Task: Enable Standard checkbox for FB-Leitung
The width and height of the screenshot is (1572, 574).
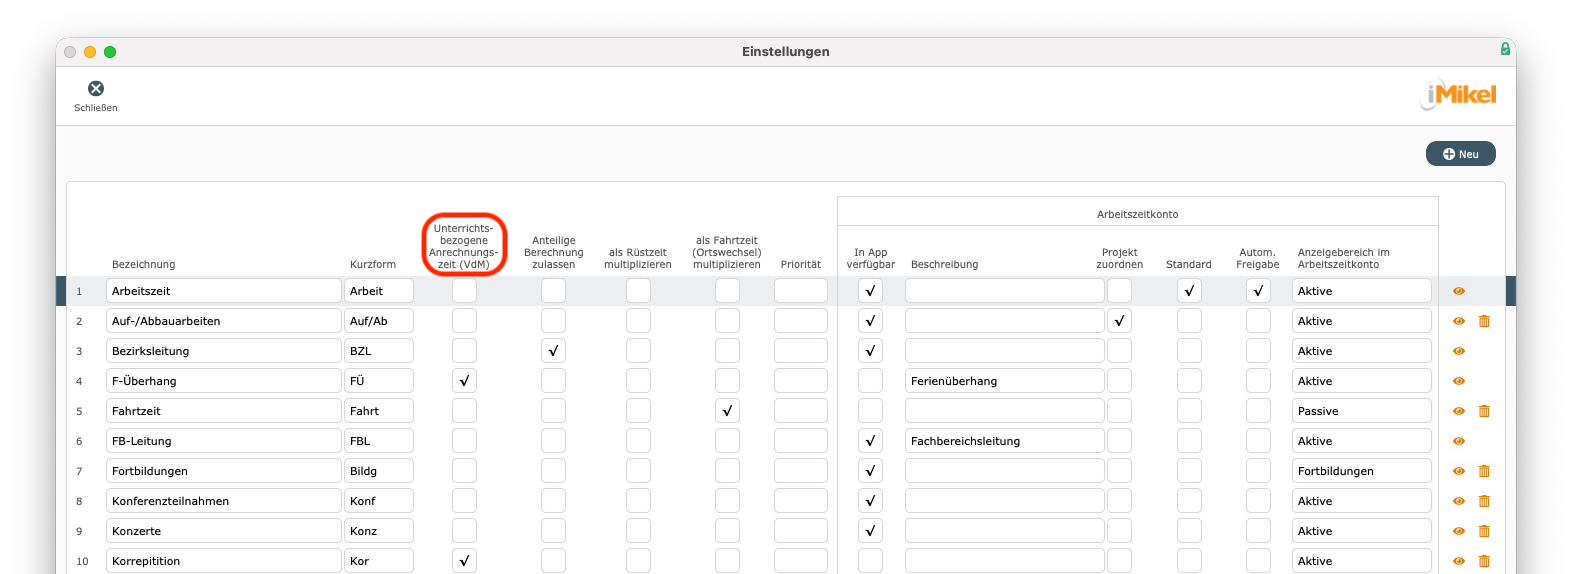Action: click(1189, 441)
